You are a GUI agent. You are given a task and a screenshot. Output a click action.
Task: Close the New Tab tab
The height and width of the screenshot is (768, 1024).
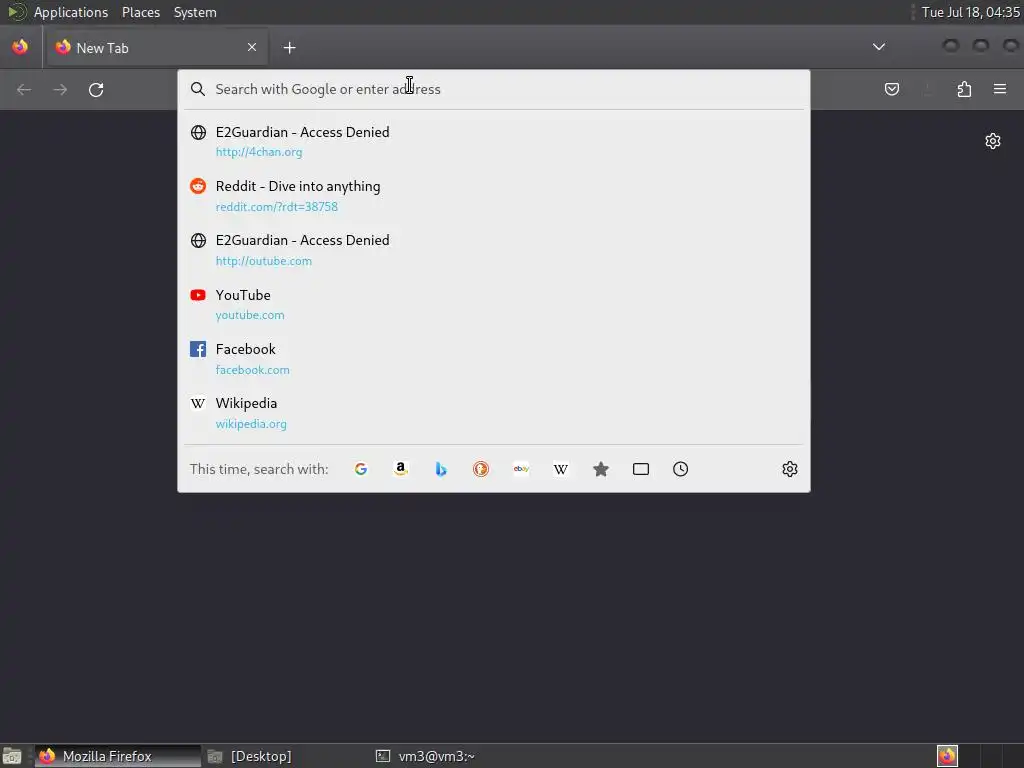252,47
